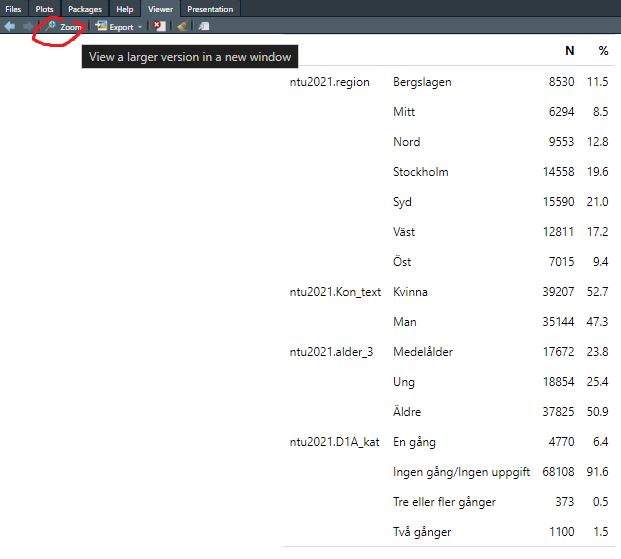This screenshot has height=559, width=621.
Task: Click the Bergslagen count 8530
Action: point(562,82)
